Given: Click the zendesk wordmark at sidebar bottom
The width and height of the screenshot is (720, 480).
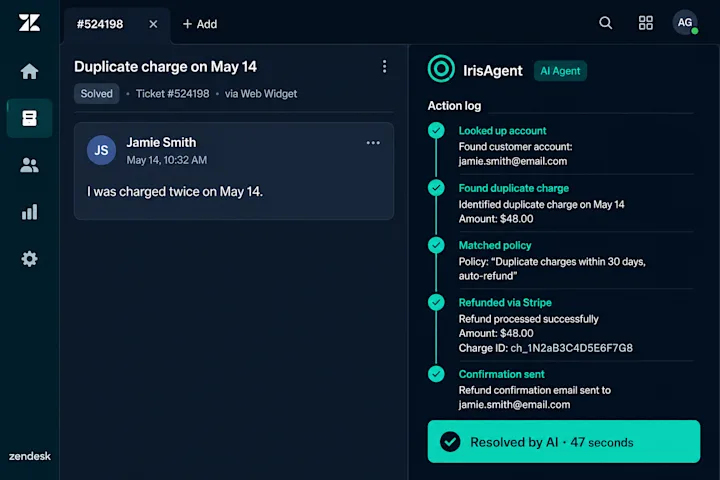Looking at the screenshot, I should click(x=29, y=456).
